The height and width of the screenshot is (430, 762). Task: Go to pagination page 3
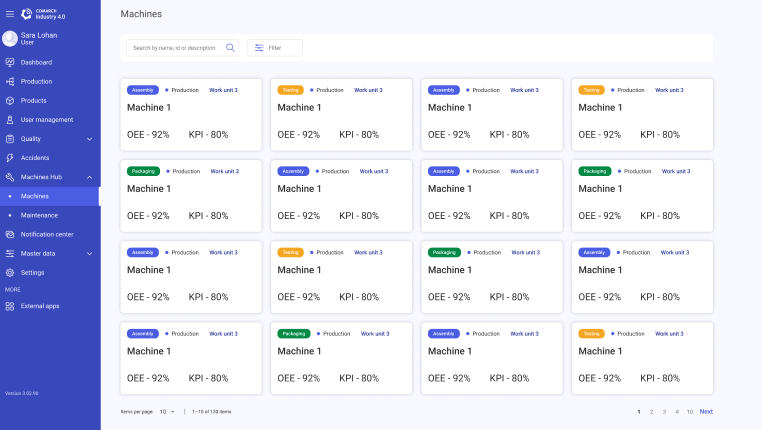(x=664, y=412)
